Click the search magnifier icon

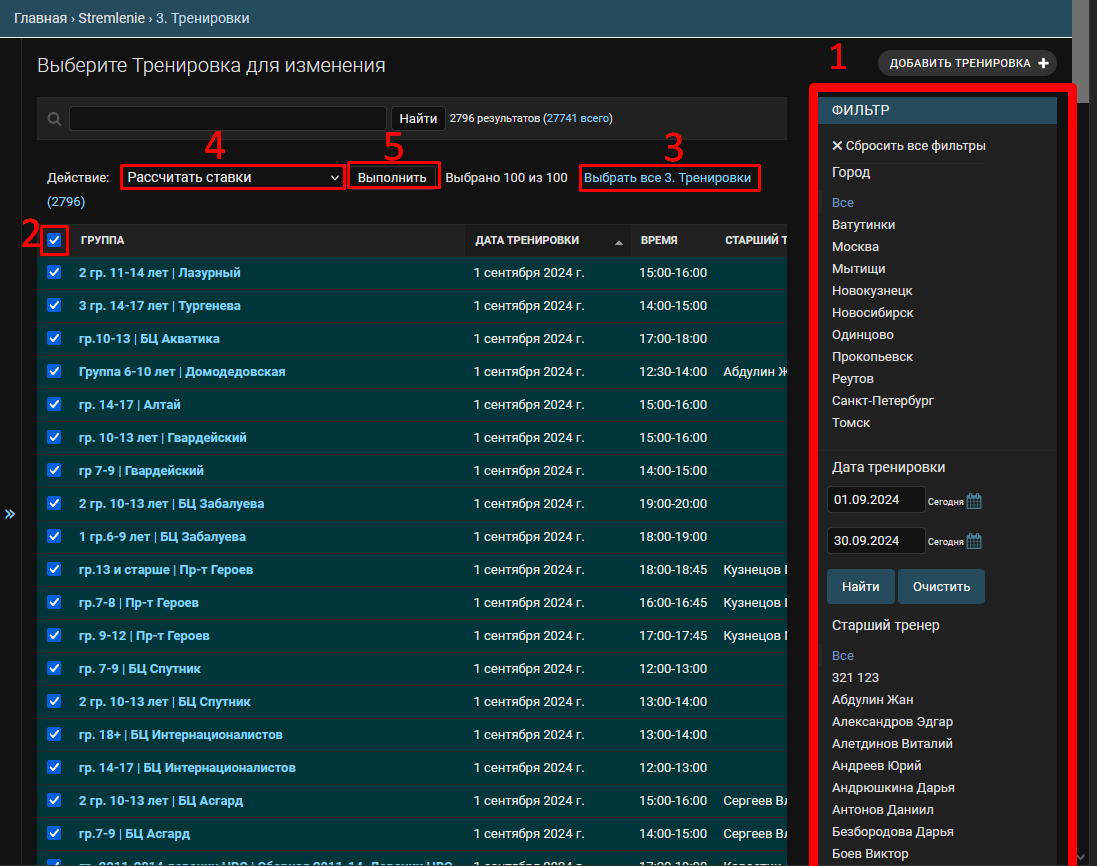(54, 119)
